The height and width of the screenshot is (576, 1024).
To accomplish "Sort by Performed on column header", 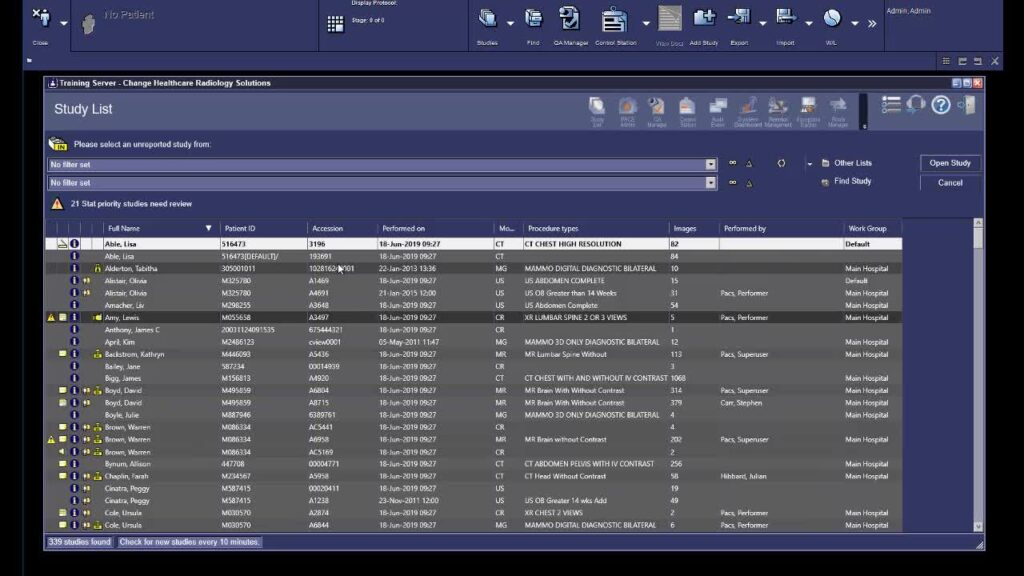I will point(436,229).
